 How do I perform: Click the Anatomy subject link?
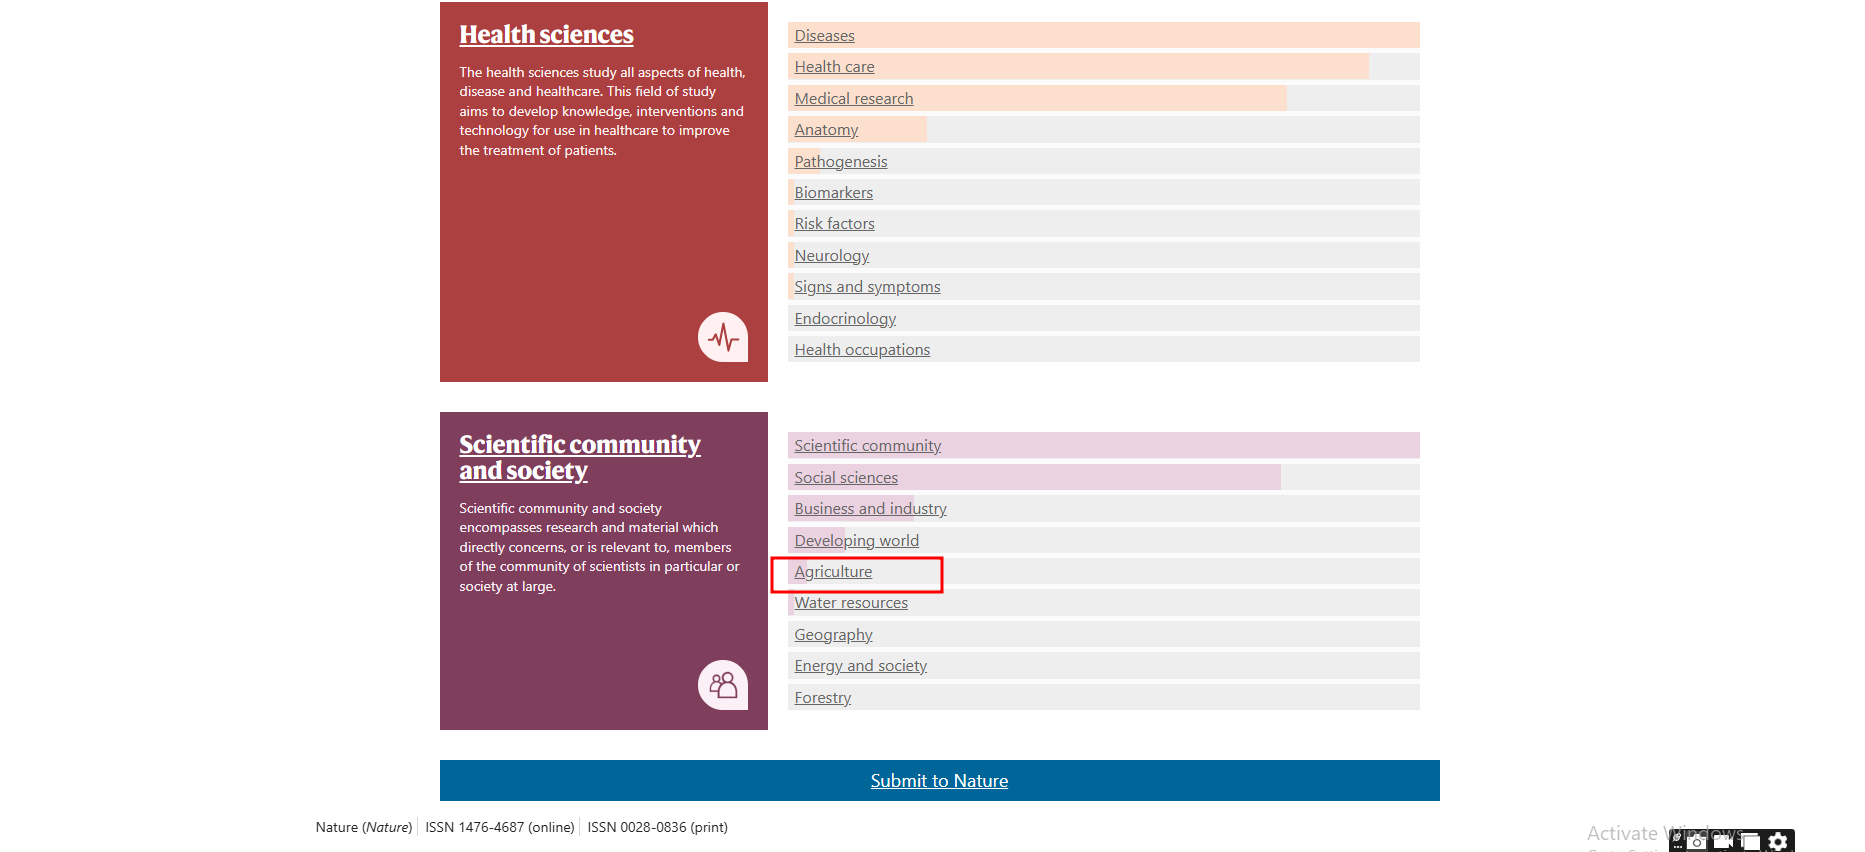826,130
